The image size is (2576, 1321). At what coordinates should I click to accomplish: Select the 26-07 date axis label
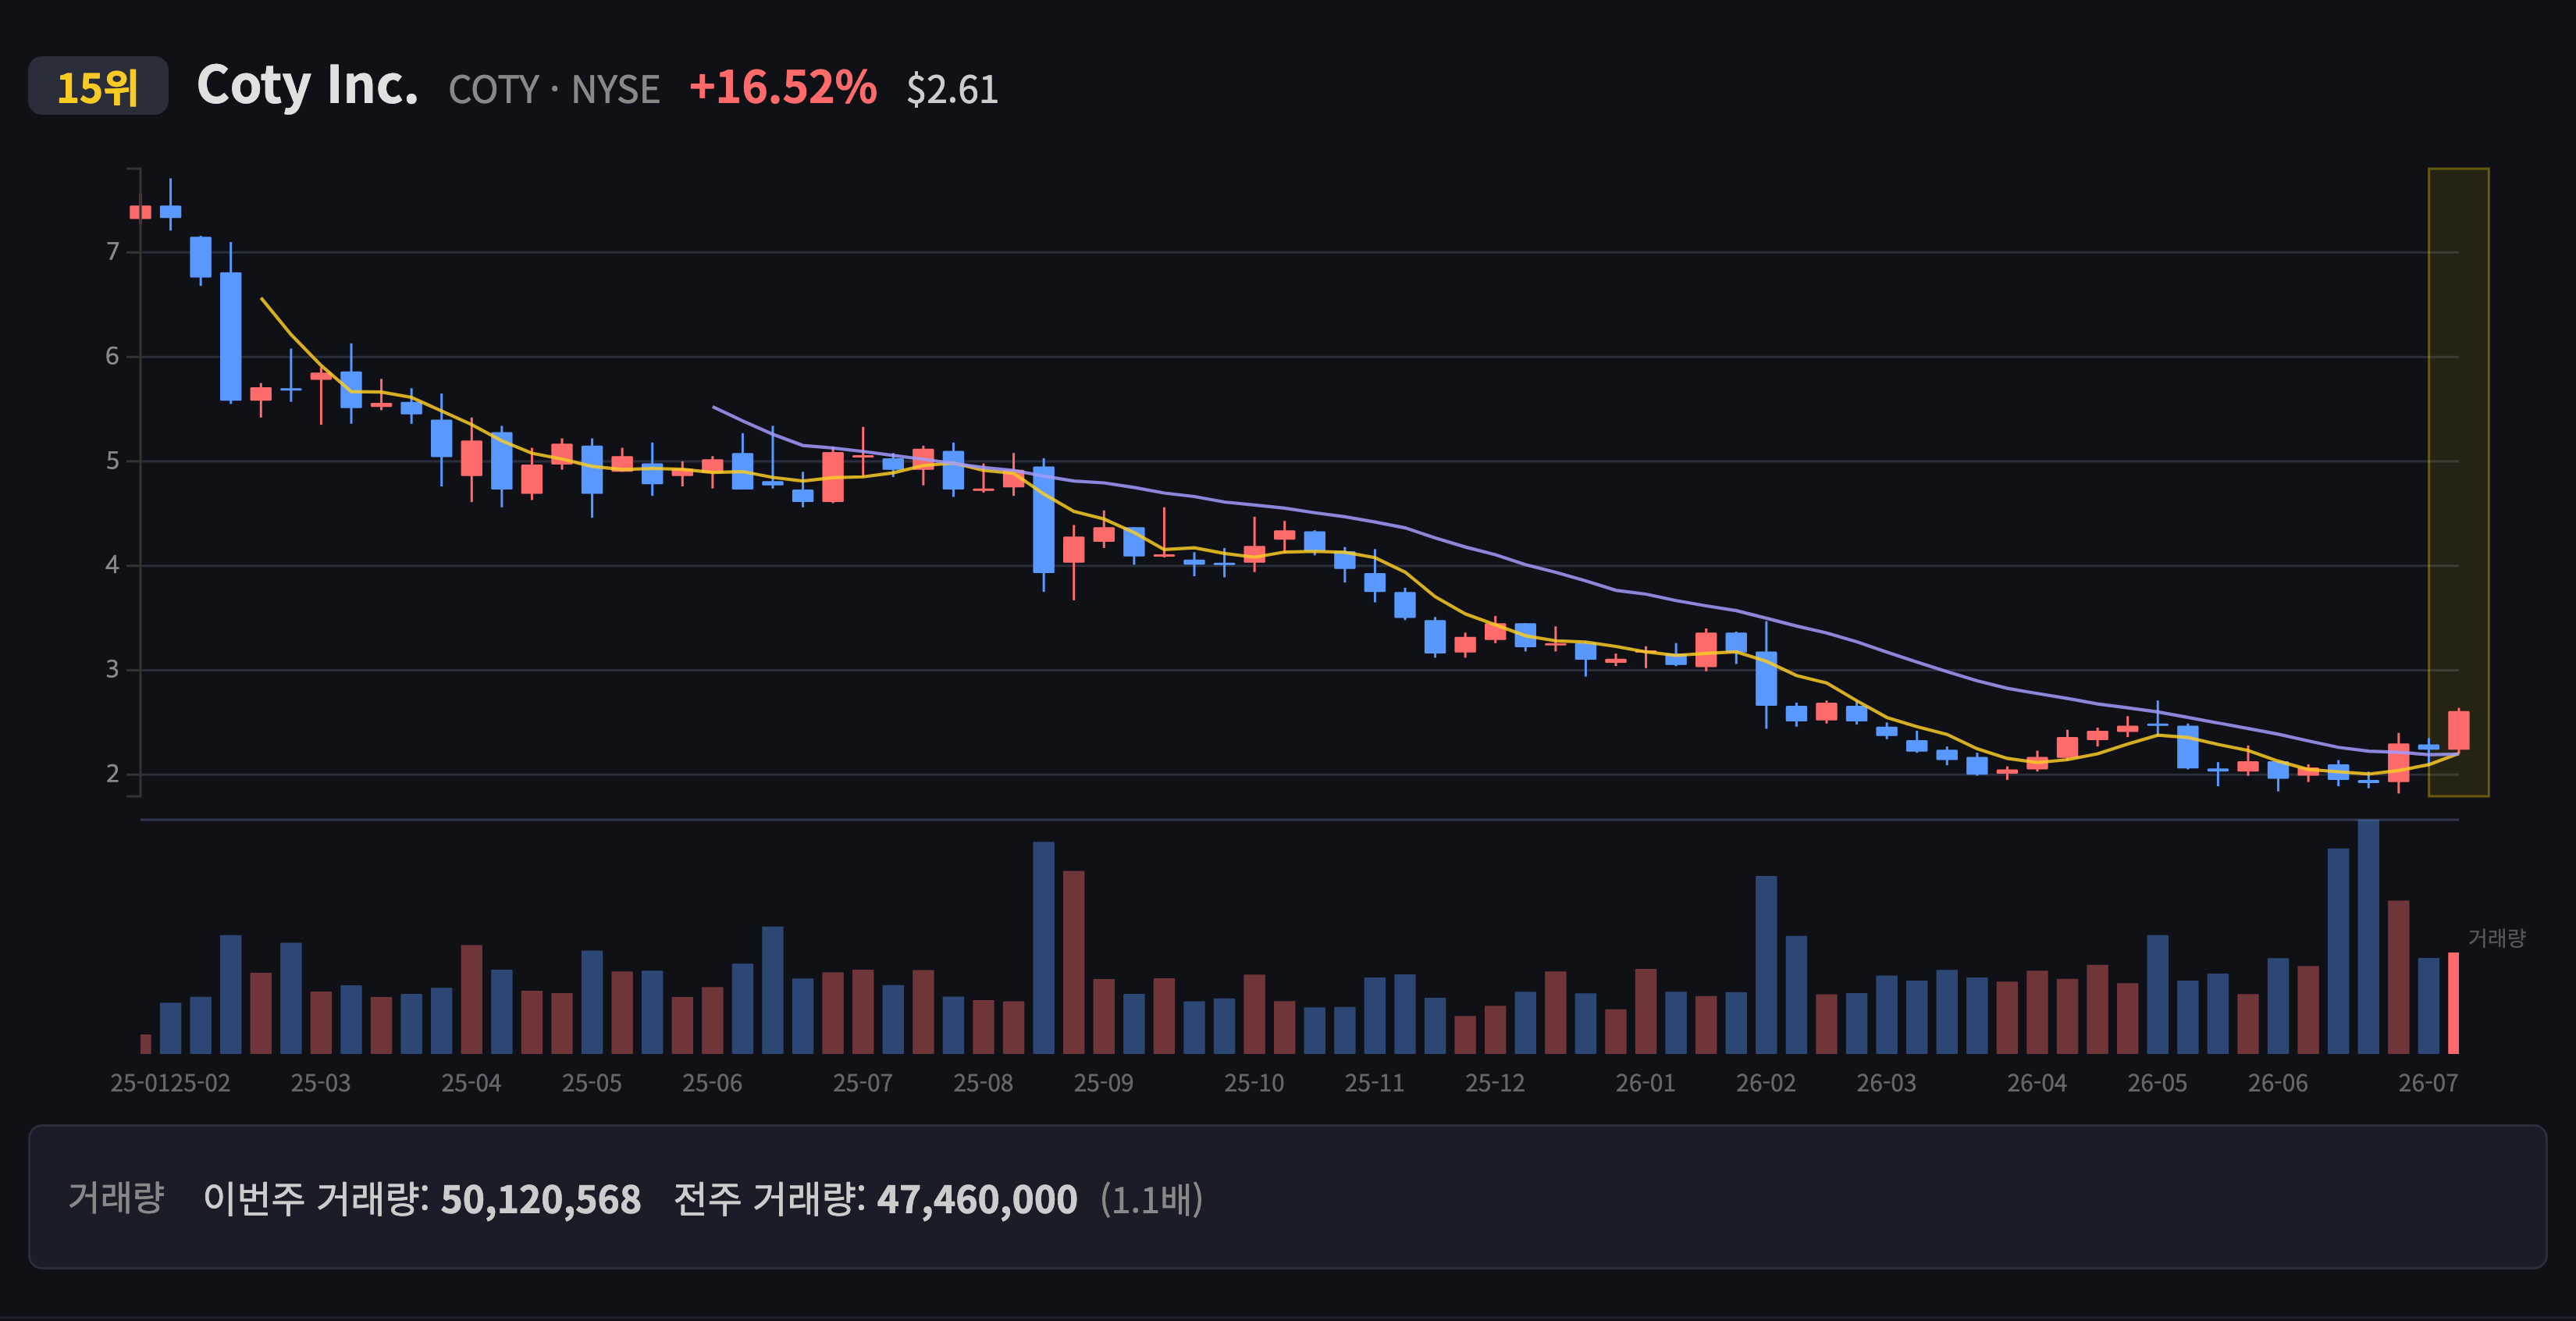tap(2428, 1083)
